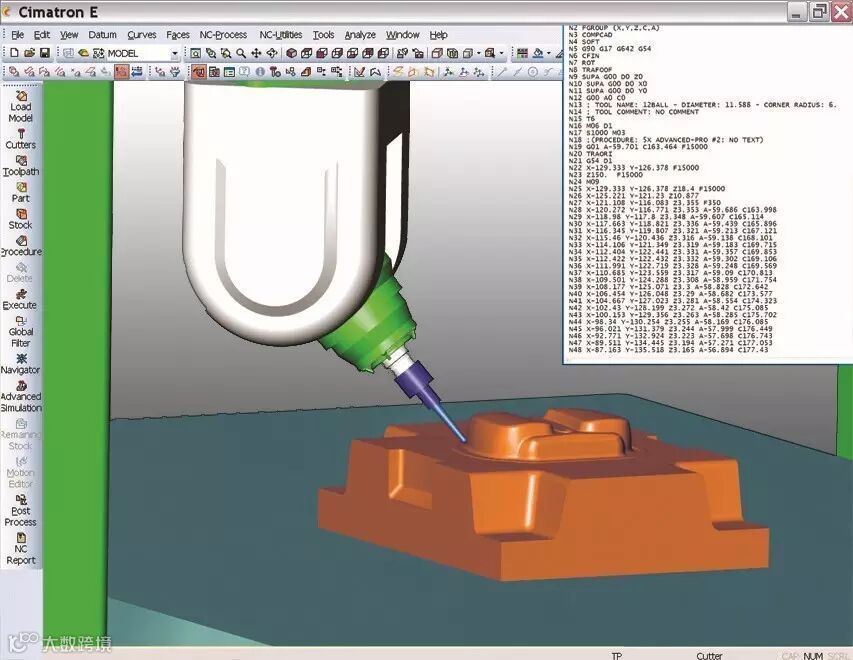Click the TP status bar entry
Screen dimensions: 853x660
coord(616,655)
